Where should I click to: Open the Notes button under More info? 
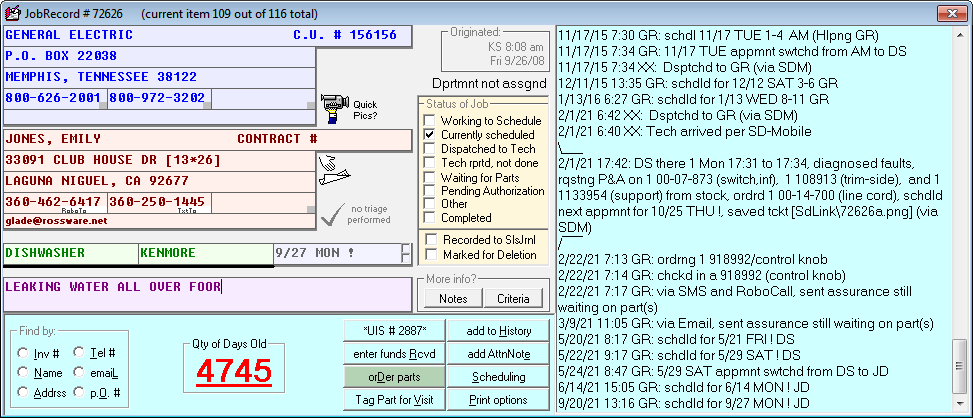tap(453, 299)
